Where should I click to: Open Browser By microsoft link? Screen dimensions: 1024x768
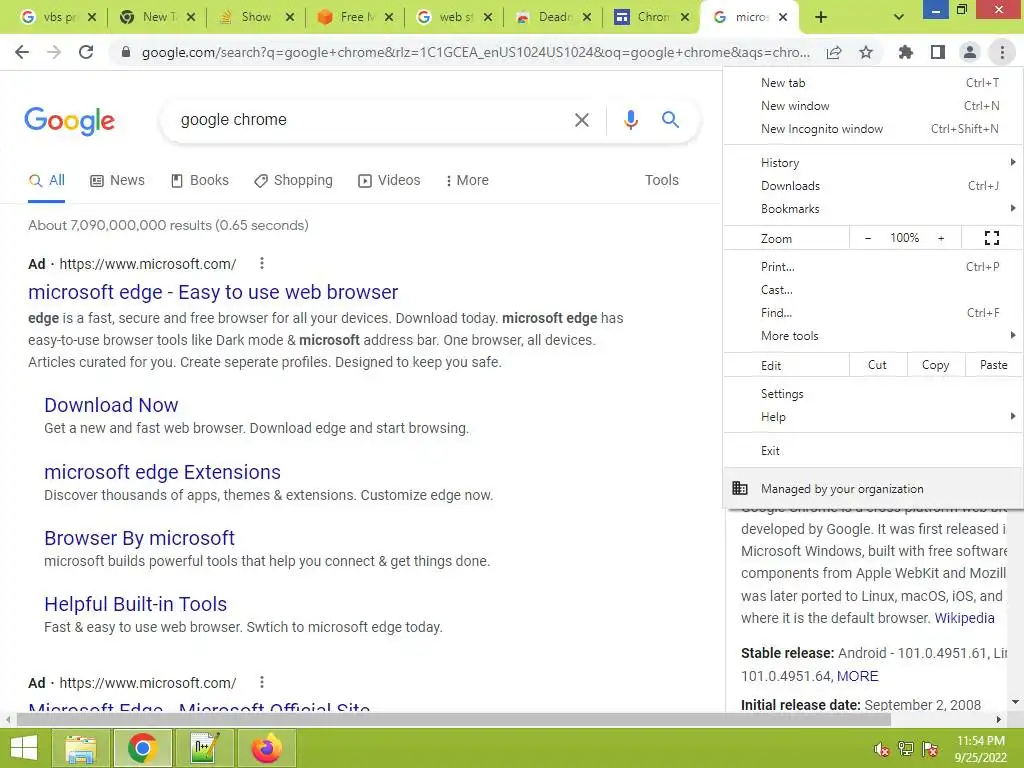pos(139,537)
